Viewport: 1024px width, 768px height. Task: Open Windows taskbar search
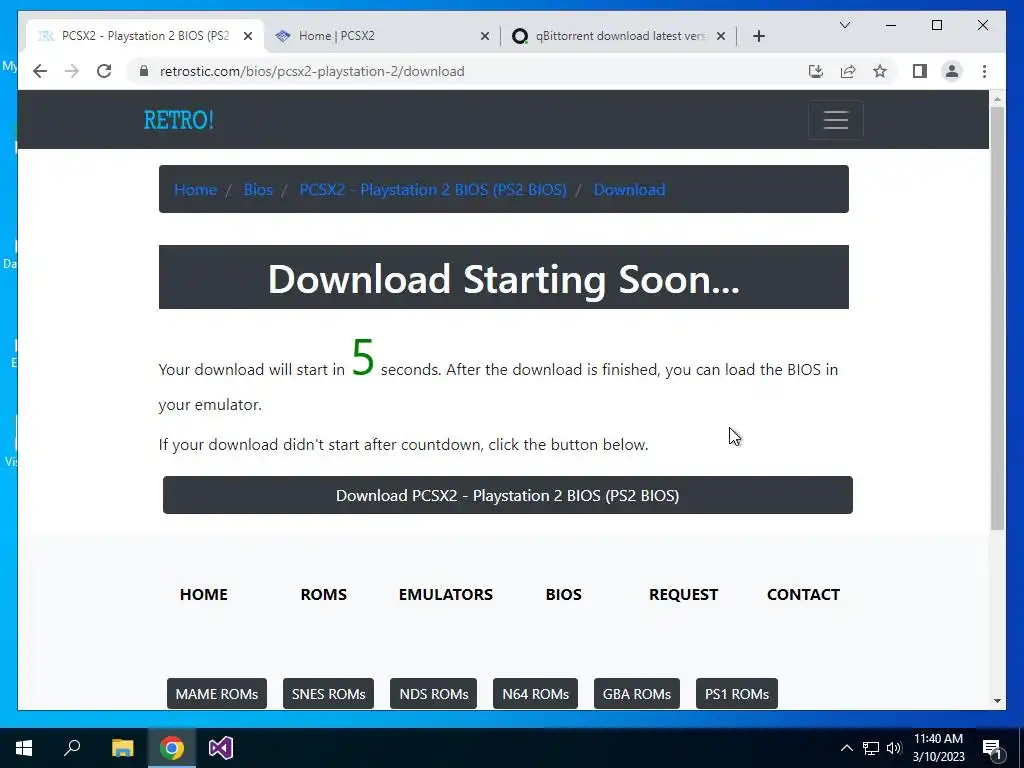click(x=72, y=748)
